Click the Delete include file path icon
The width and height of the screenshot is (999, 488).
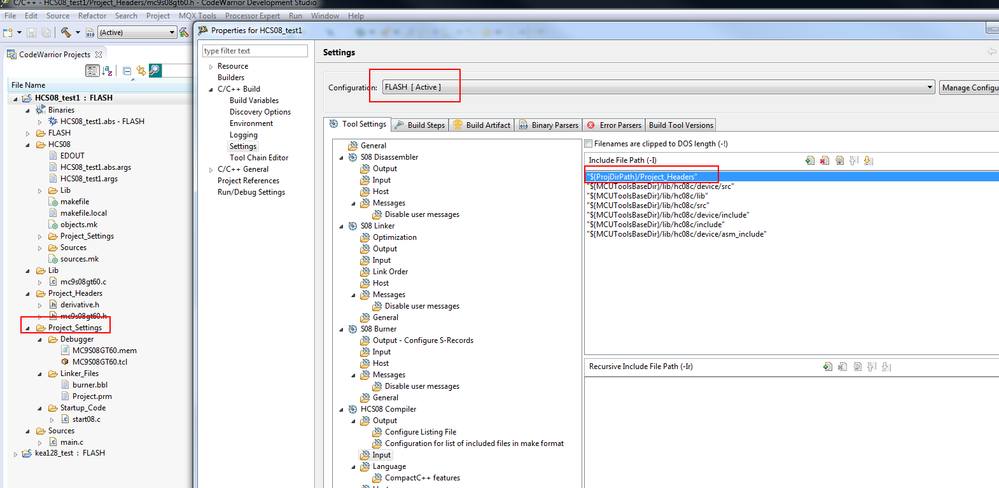pyautogui.click(x=824, y=161)
